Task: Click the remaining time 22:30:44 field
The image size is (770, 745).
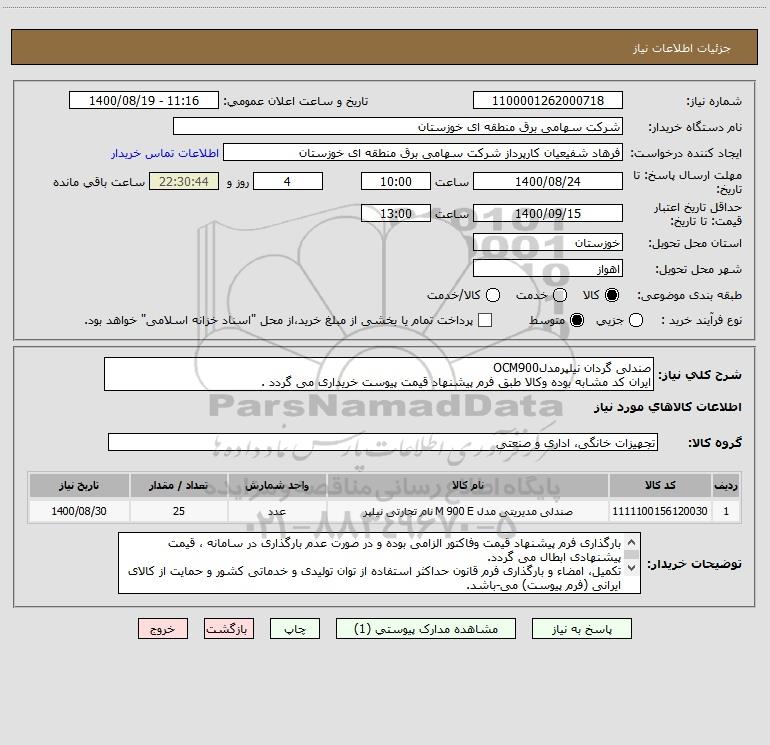Action: (184, 181)
